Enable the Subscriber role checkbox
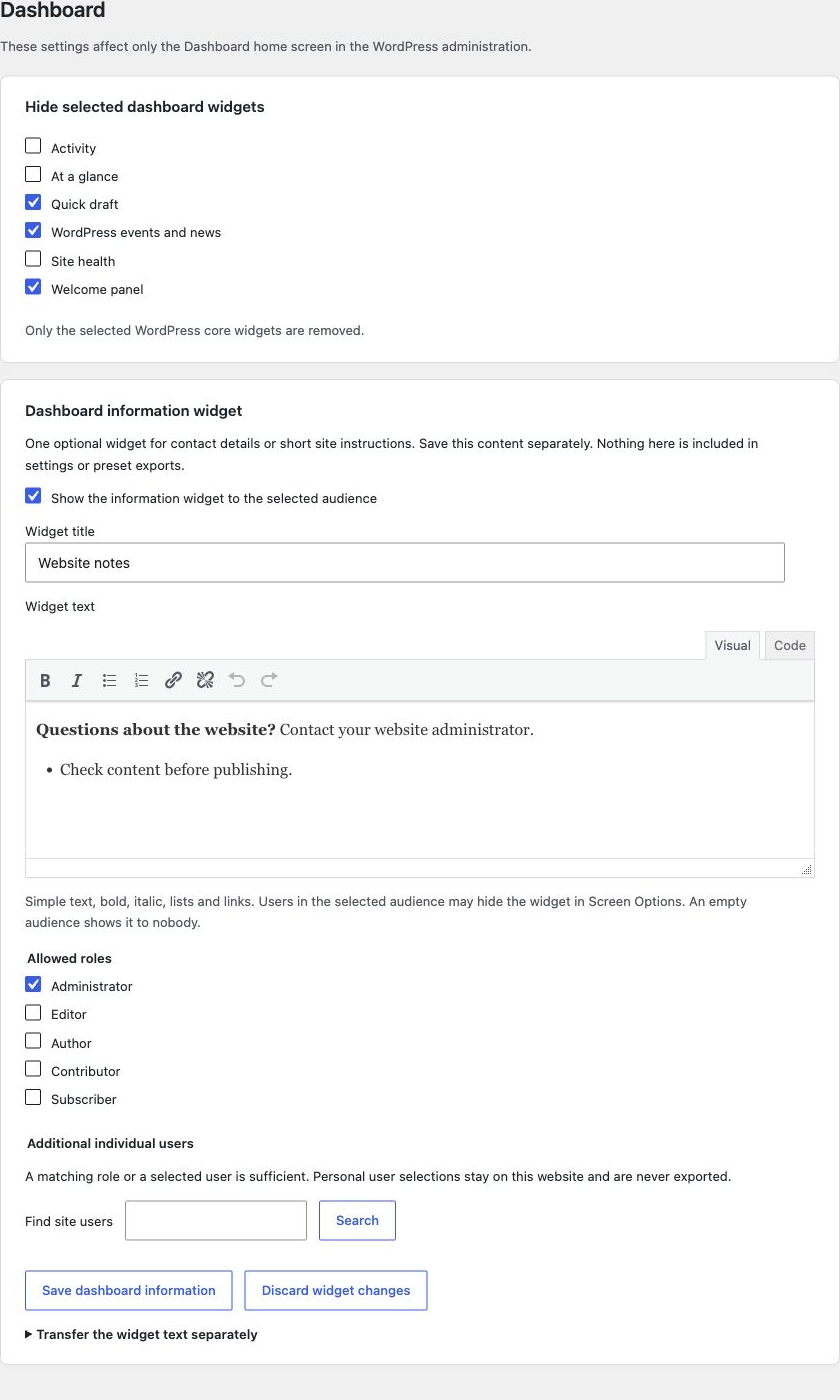 click(x=33, y=1097)
